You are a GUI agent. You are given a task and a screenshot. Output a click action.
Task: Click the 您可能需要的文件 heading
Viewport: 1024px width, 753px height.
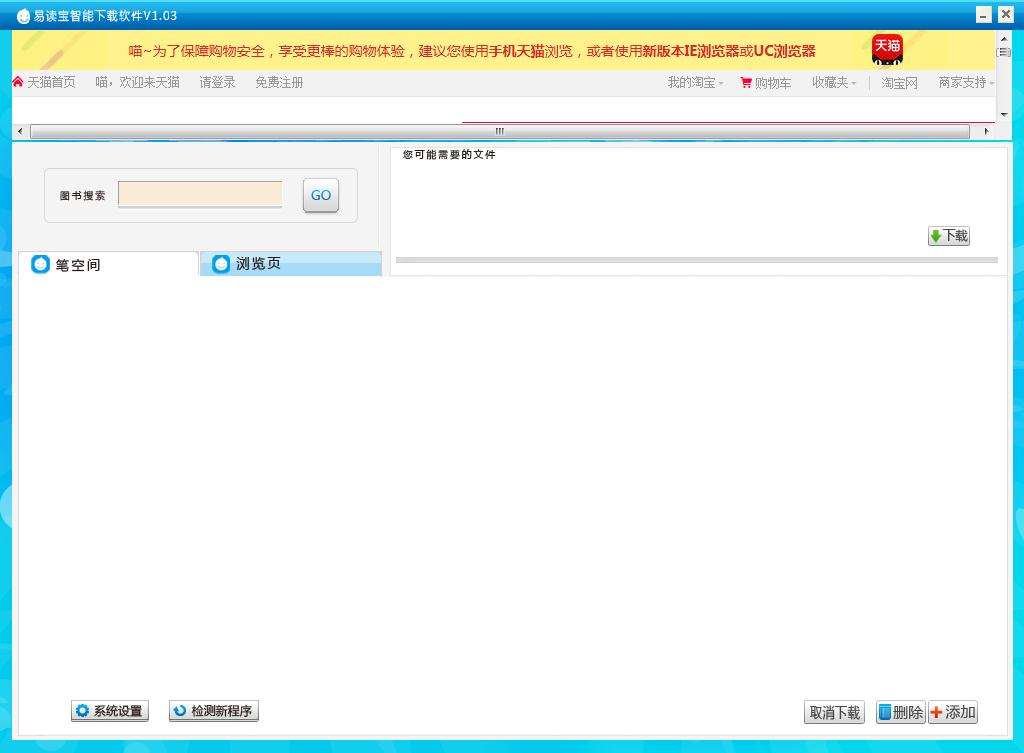(x=449, y=155)
